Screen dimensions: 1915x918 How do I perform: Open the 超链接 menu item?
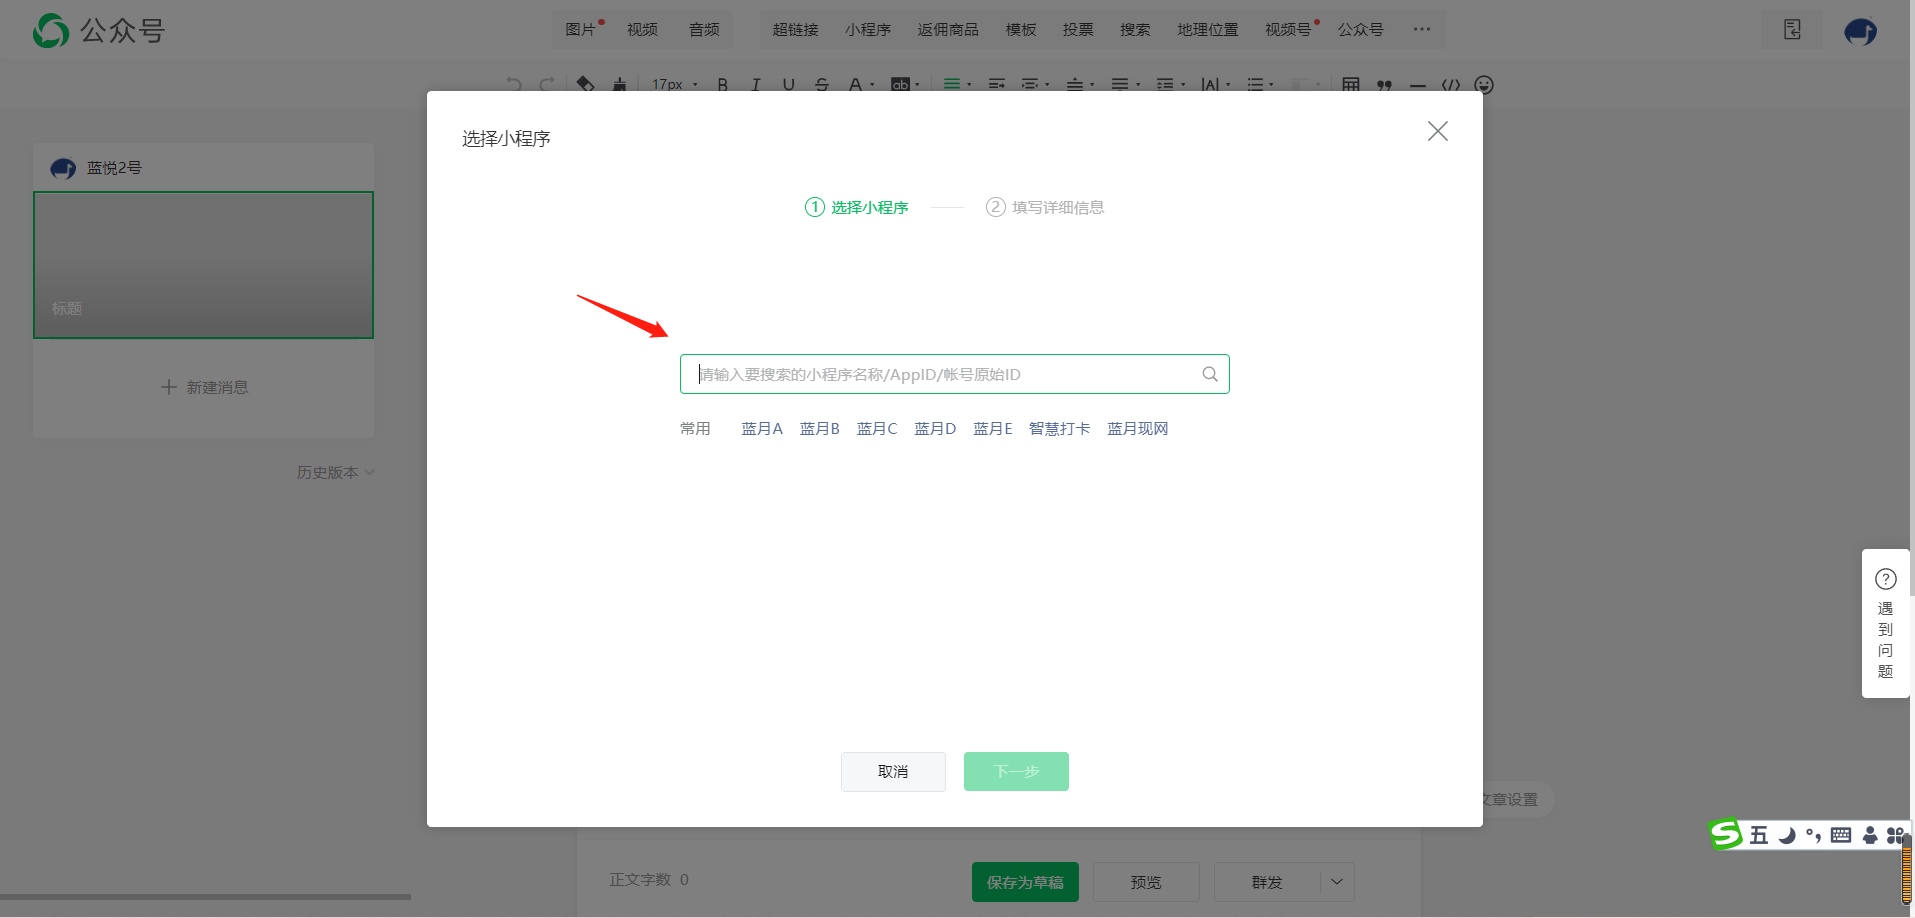[x=795, y=30]
